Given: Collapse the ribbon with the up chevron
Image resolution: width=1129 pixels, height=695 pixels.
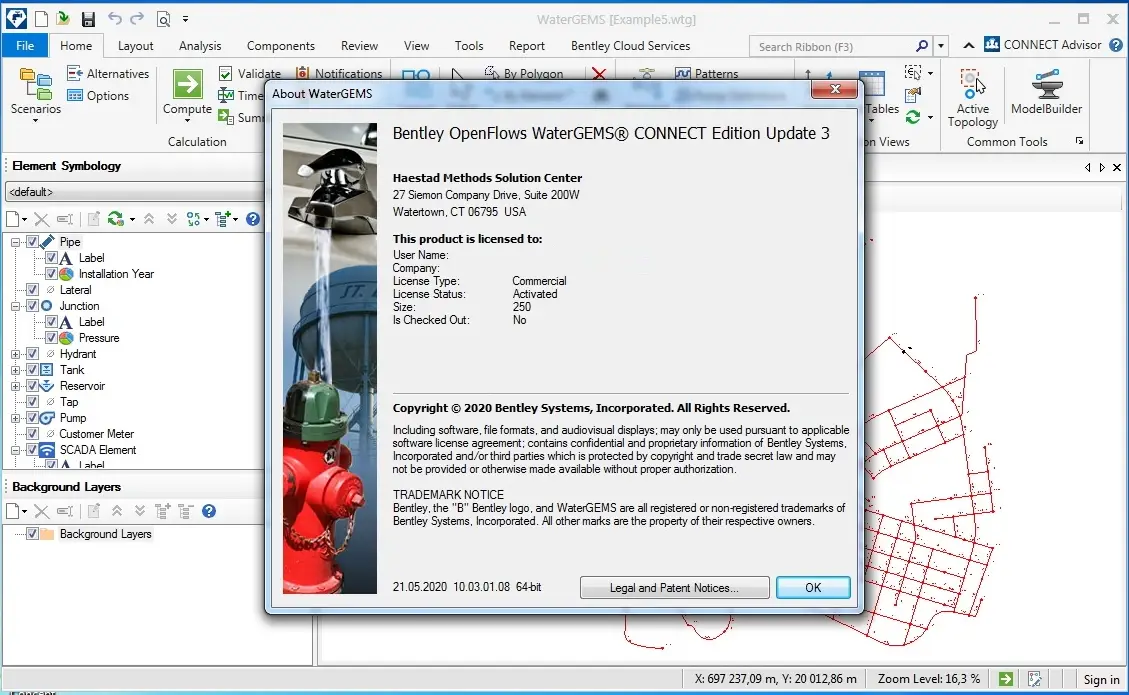Looking at the screenshot, I should pyautogui.click(x=968, y=45).
